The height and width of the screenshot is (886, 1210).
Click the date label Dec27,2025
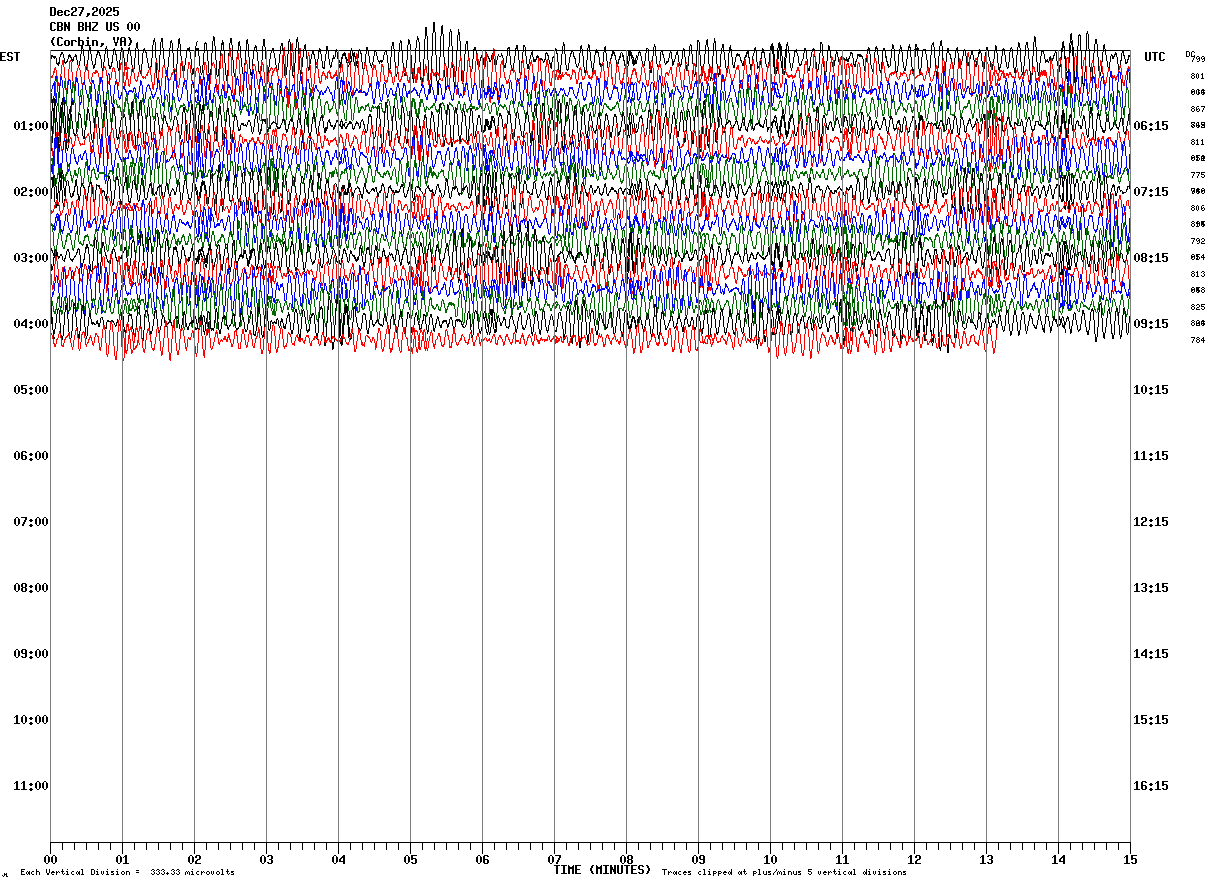(x=84, y=12)
